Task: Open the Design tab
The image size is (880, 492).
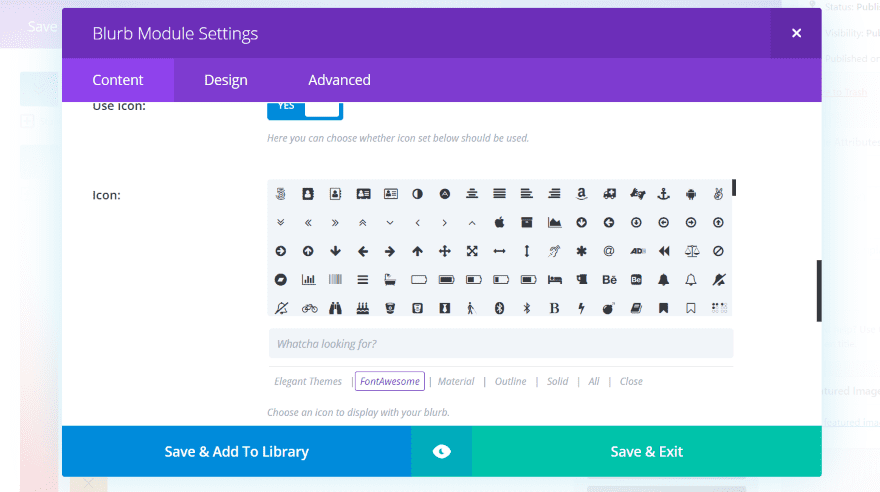Action: (226, 80)
